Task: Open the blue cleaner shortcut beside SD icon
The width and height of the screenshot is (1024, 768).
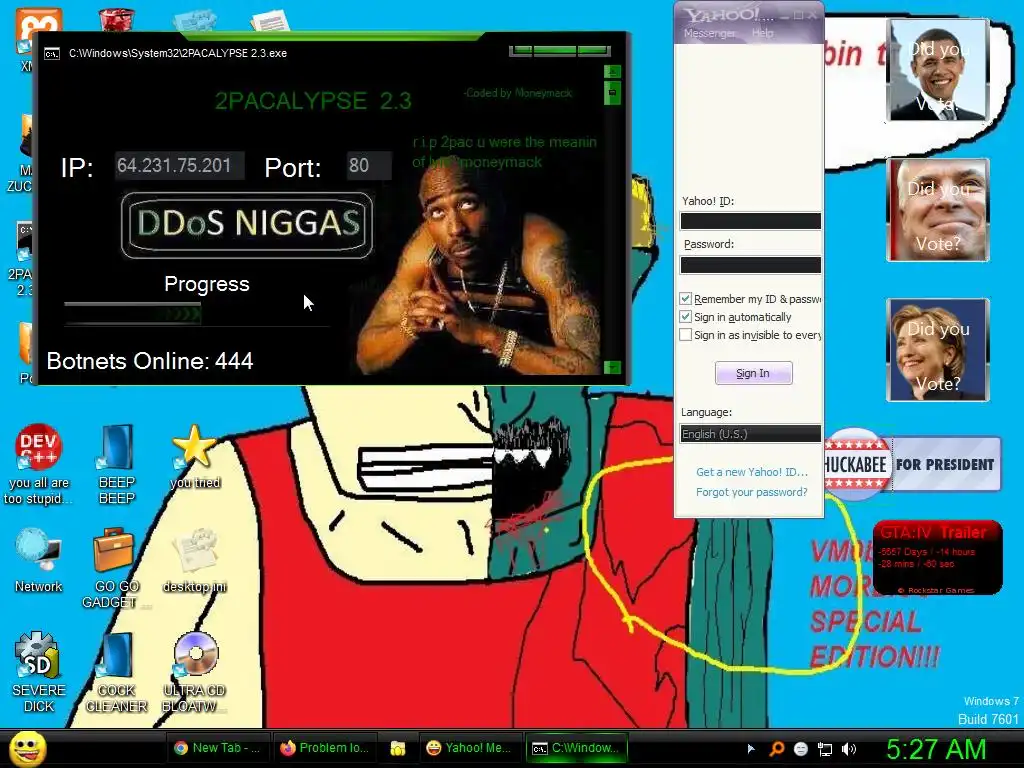Action: pyautogui.click(x=116, y=655)
